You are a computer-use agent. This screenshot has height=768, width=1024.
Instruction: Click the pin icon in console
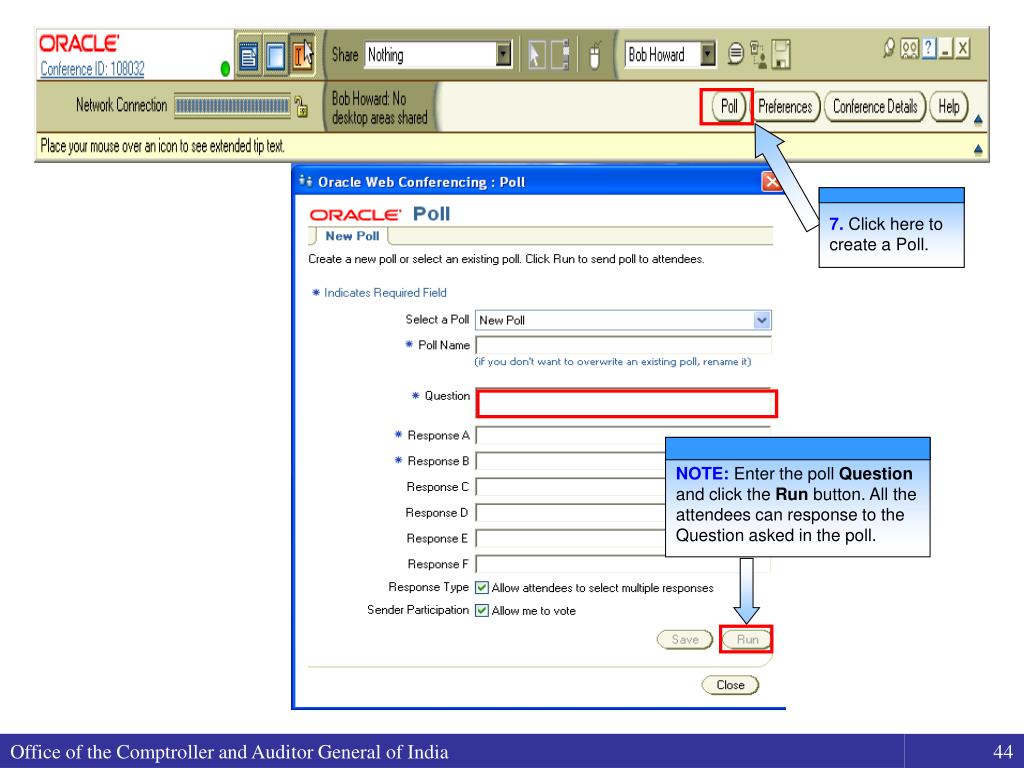[x=888, y=47]
